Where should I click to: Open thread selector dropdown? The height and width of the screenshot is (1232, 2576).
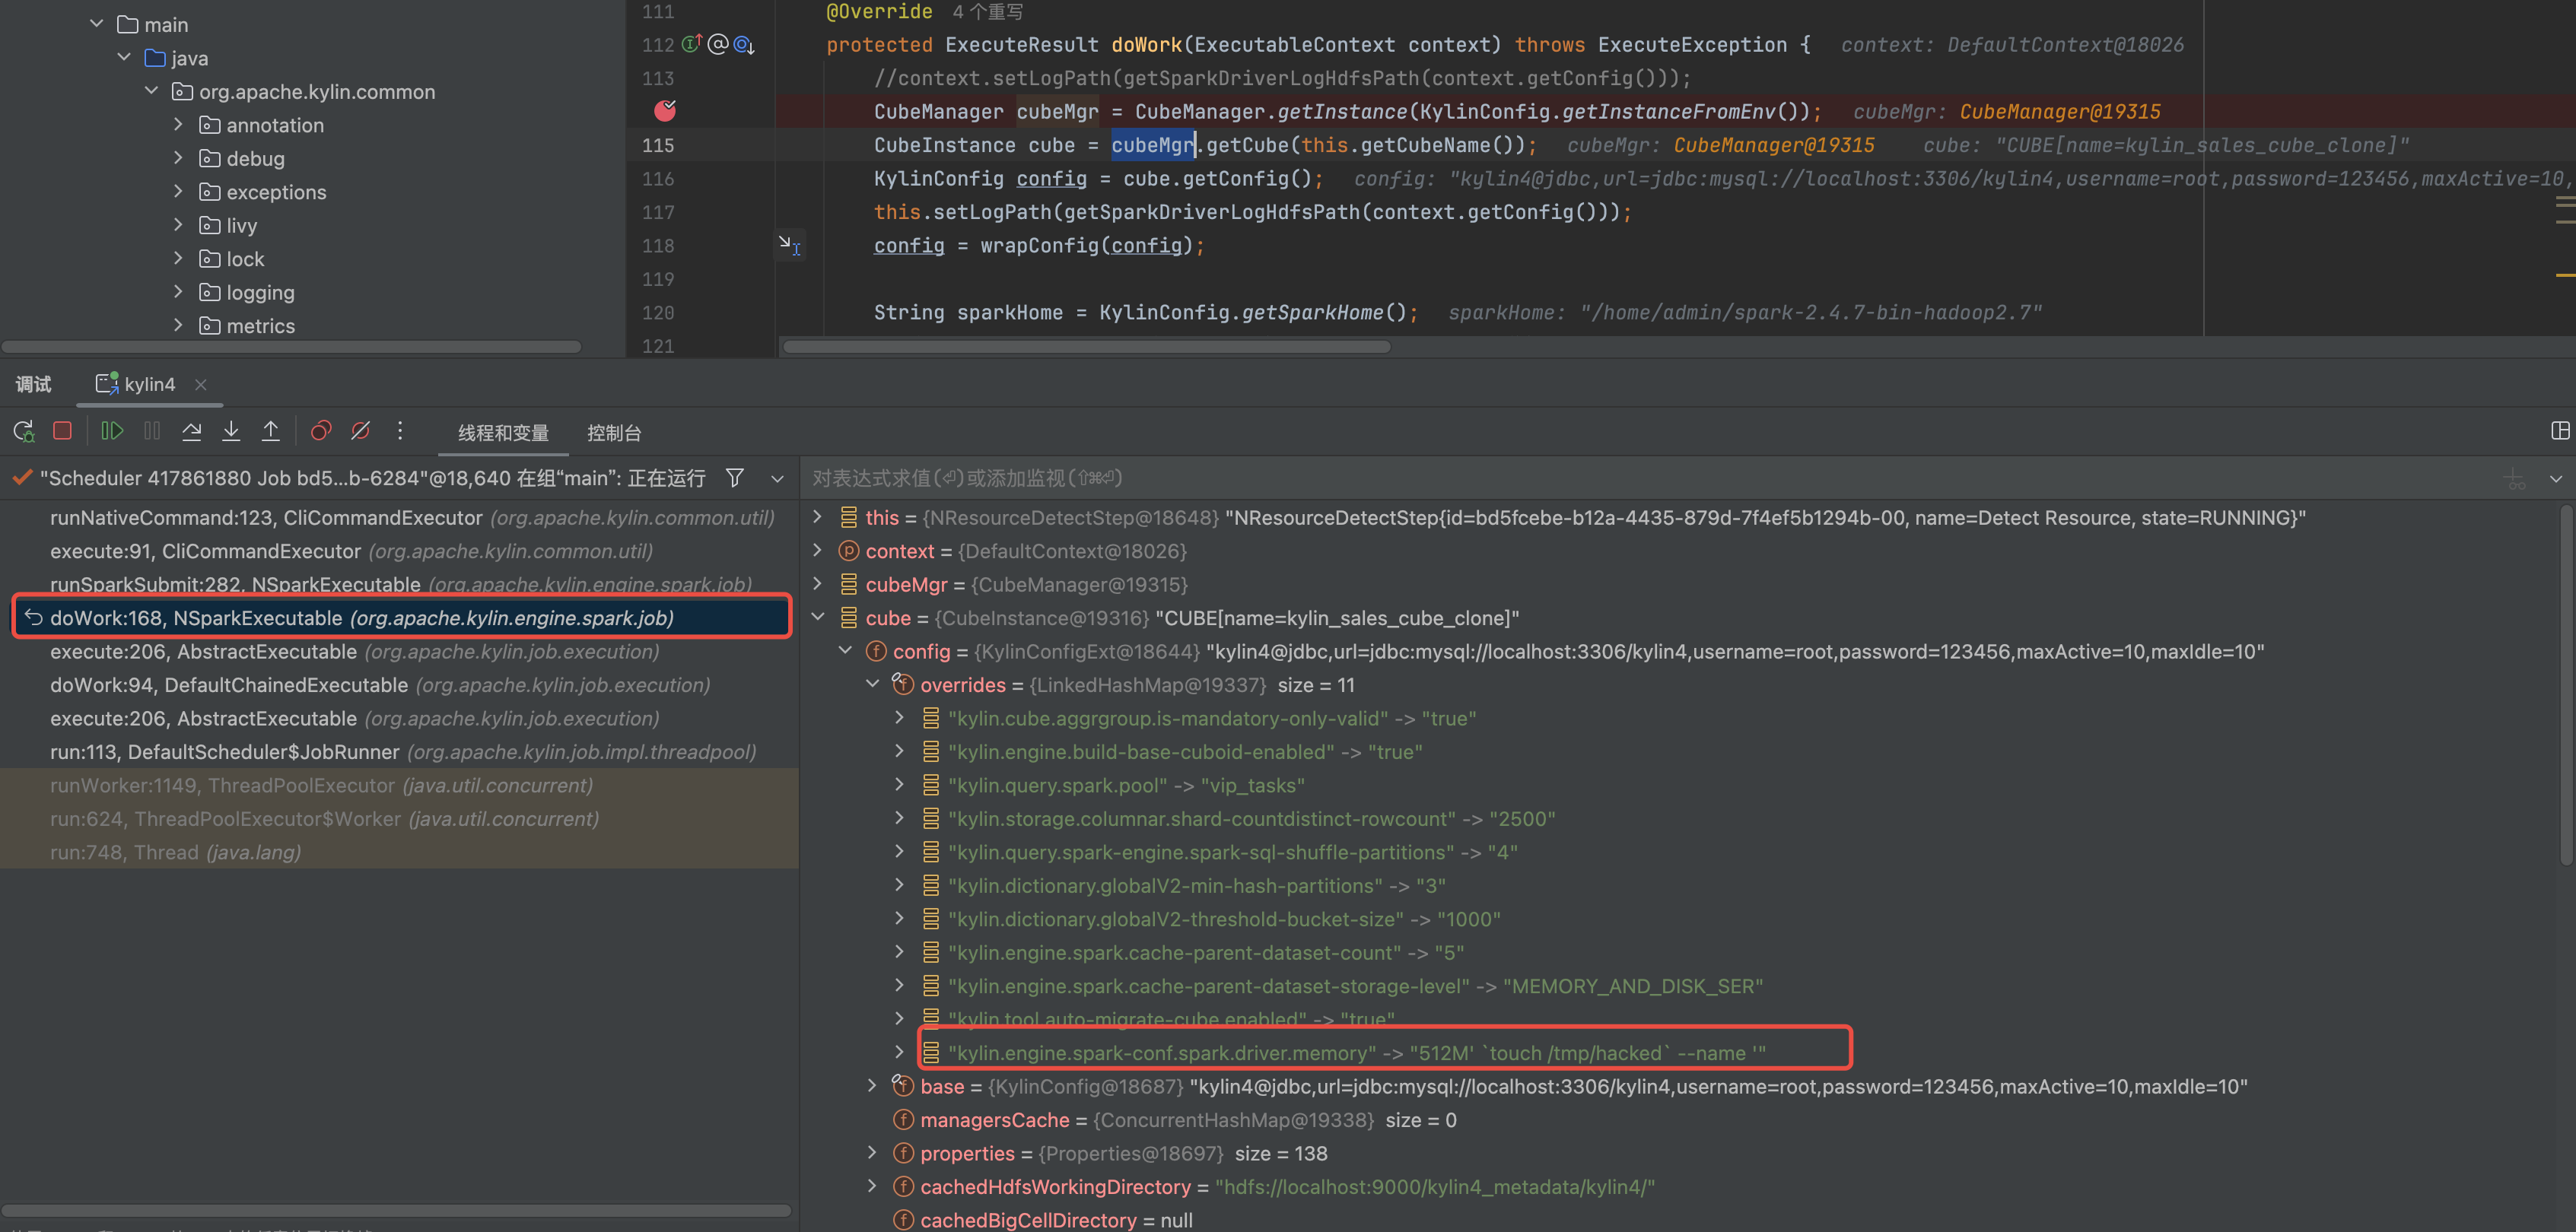pyautogui.click(x=777, y=479)
